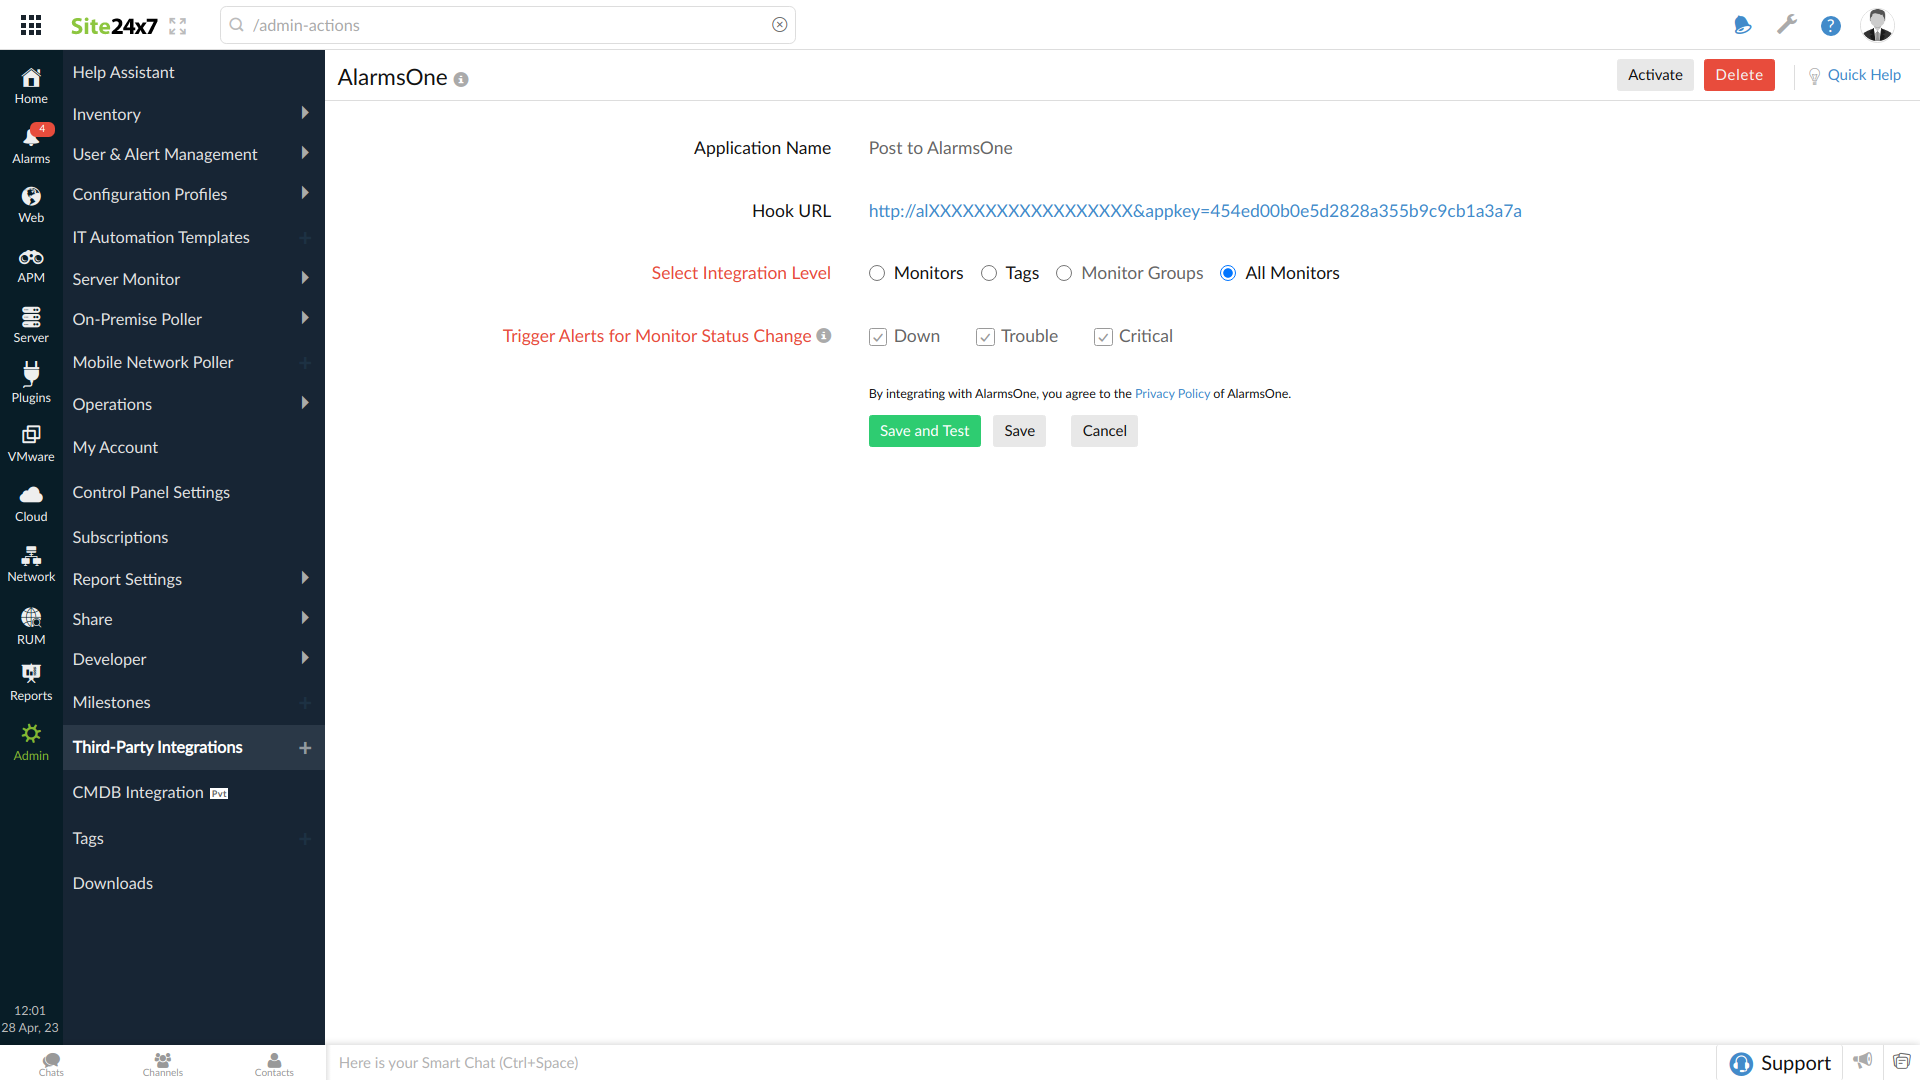Open the Alarms panel showing 4 alerts
1920x1080 pixels.
click(x=30, y=142)
